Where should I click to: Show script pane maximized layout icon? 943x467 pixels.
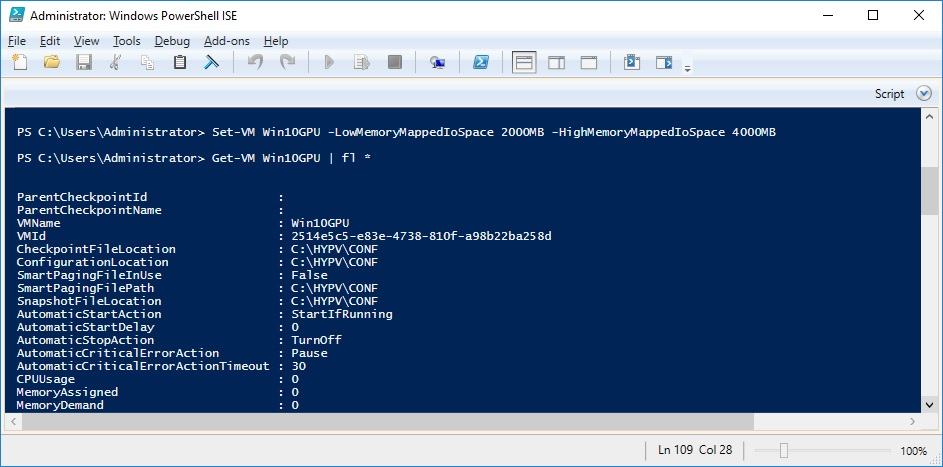tap(589, 62)
